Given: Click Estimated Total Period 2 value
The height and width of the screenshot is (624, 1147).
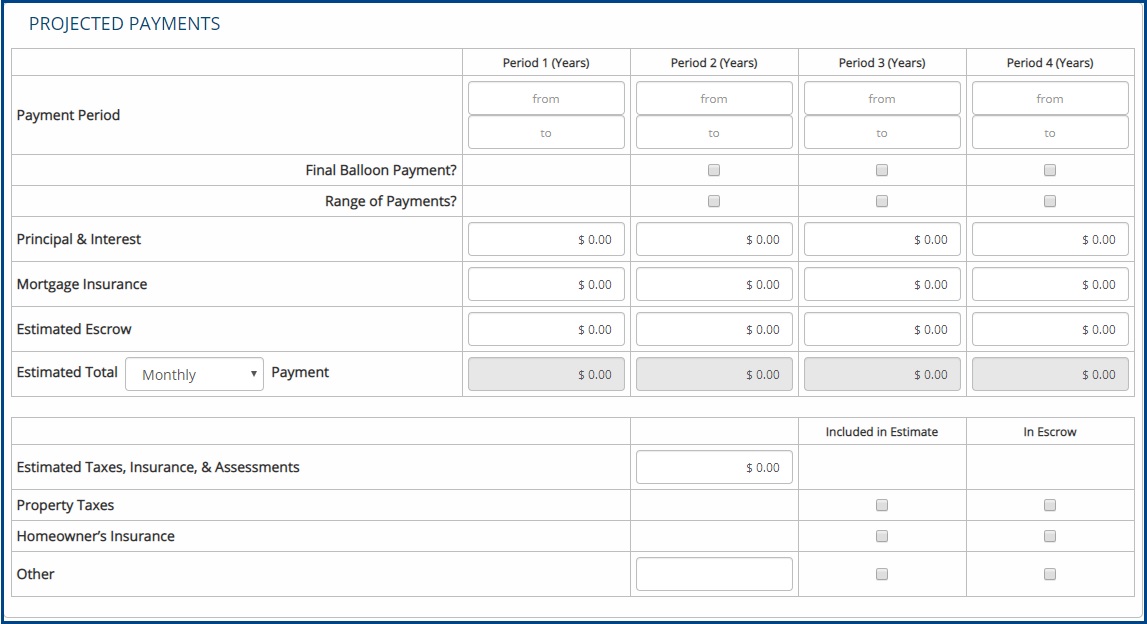Looking at the screenshot, I should tap(714, 374).
